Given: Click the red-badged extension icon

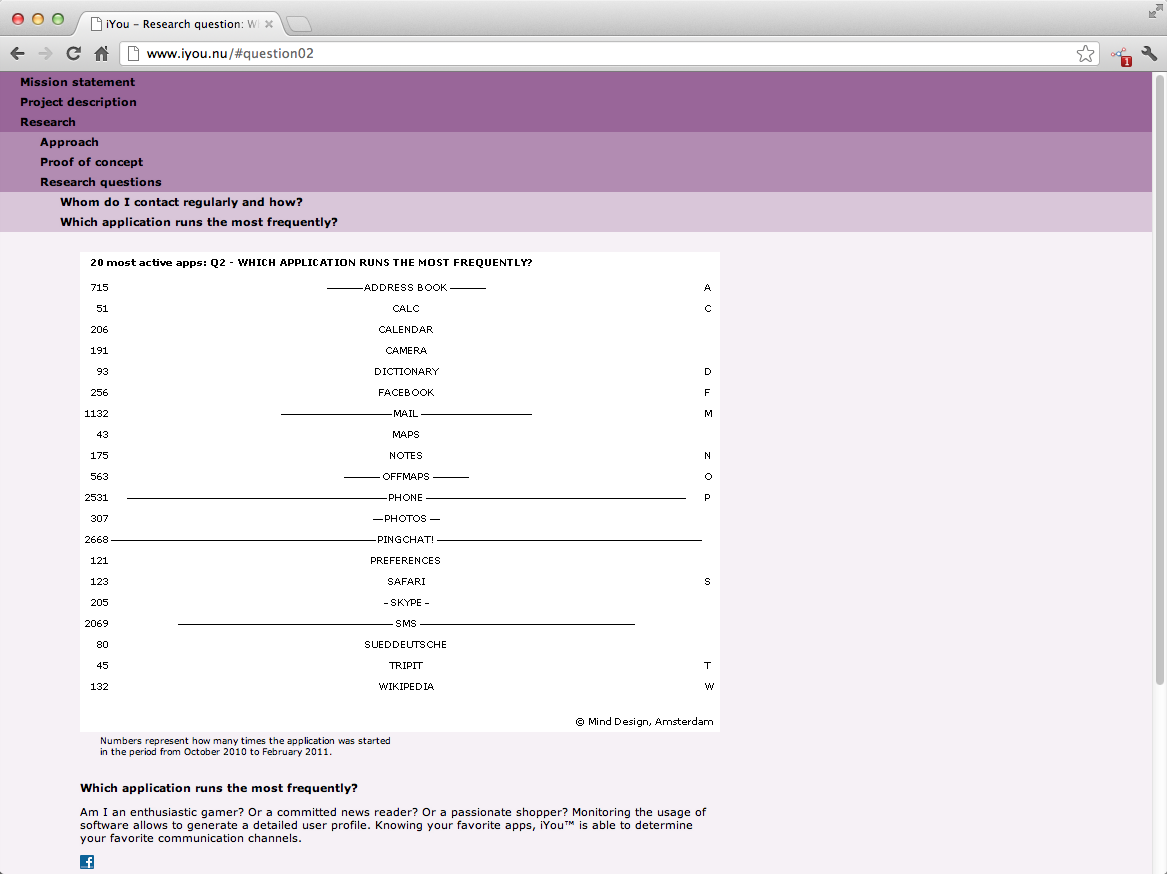Looking at the screenshot, I should (x=1120, y=56).
